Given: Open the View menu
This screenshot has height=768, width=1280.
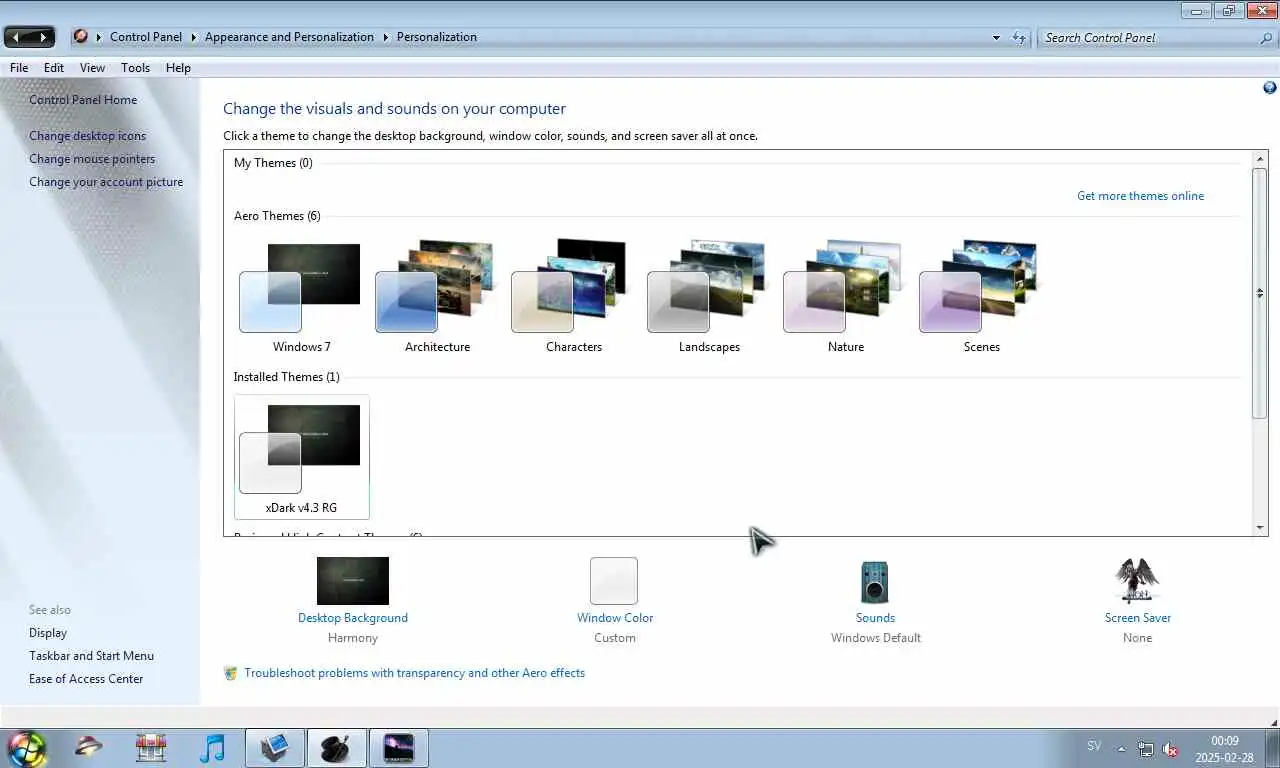Looking at the screenshot, I should pos(93,68).
